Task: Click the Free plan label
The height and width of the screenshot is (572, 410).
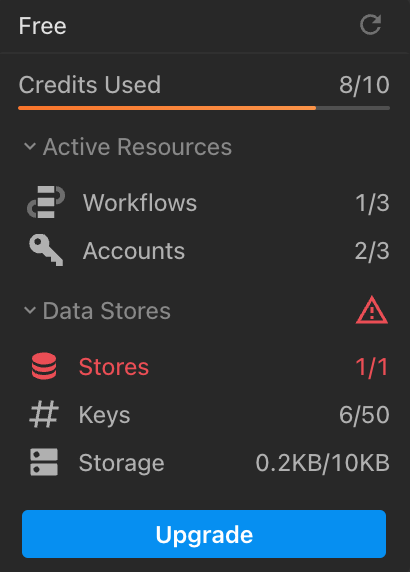Action: pyautogui.click(x=42, y=26)
